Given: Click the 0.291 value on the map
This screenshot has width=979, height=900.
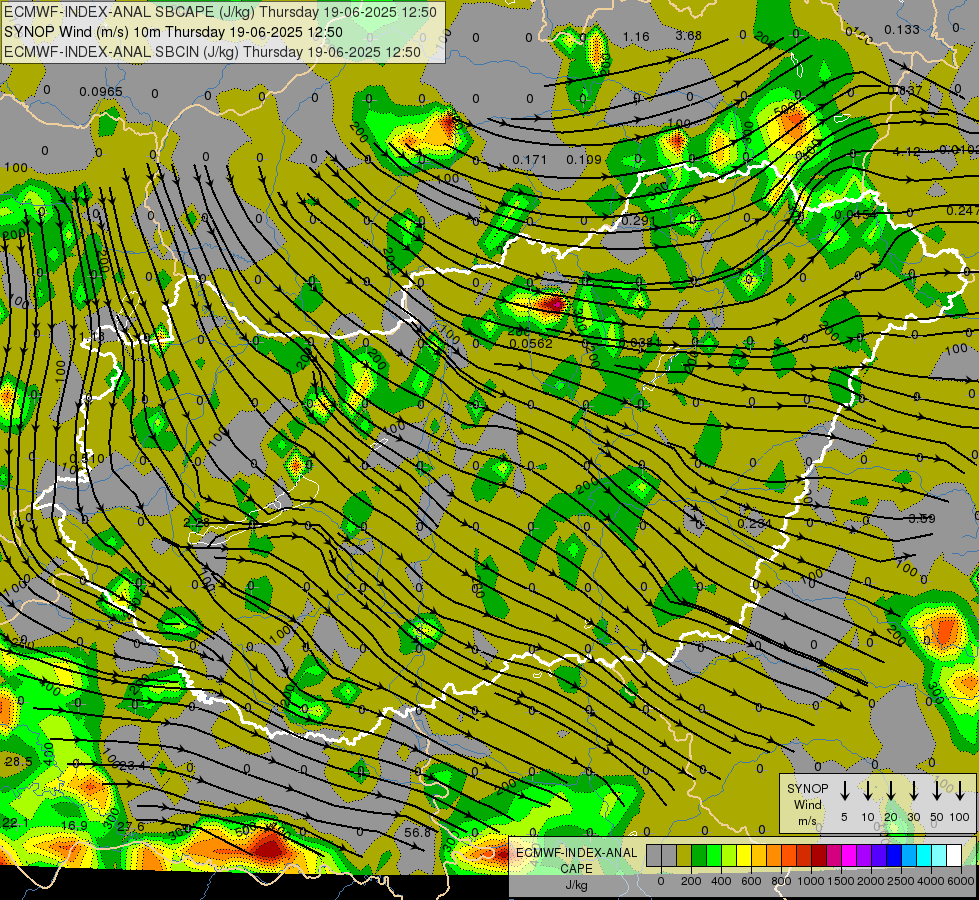Looking at the screenshot, I should coord(639,220).
